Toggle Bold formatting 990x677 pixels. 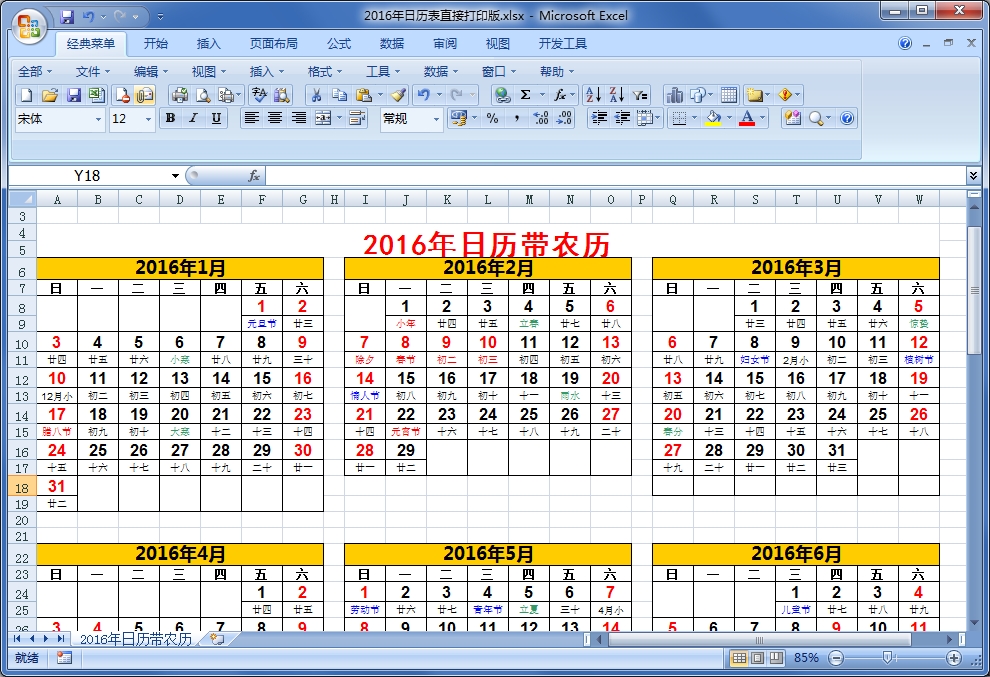tap(170, 118)
